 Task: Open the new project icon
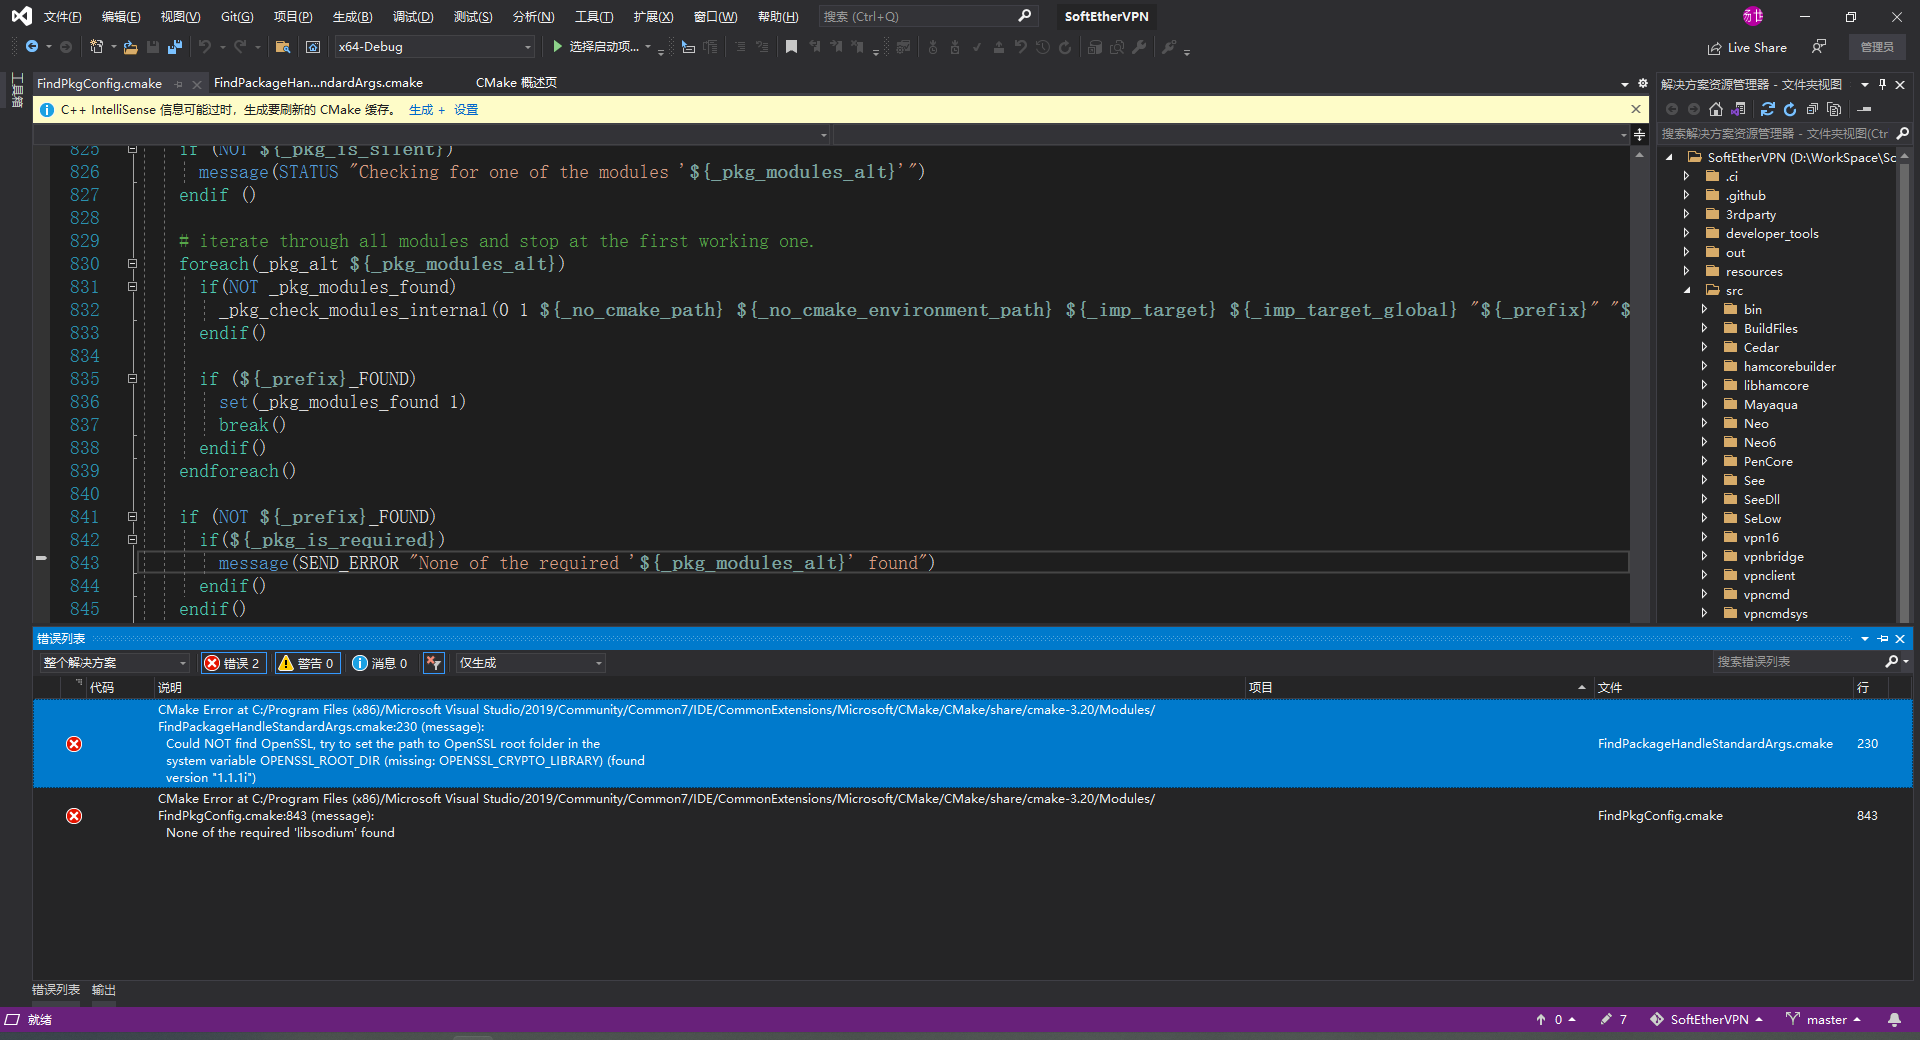97,46
